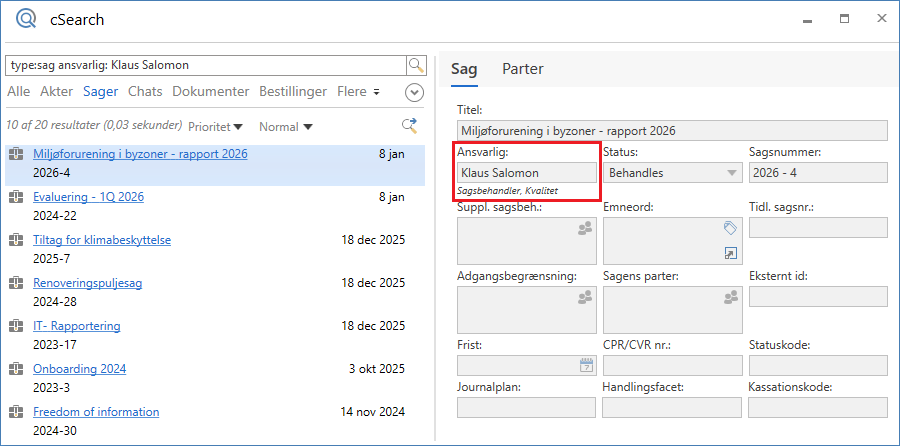Open the Evaluering - 1Q 2026 case
Image resolution: width=900 pixels, height=446 pixels.
88,197
